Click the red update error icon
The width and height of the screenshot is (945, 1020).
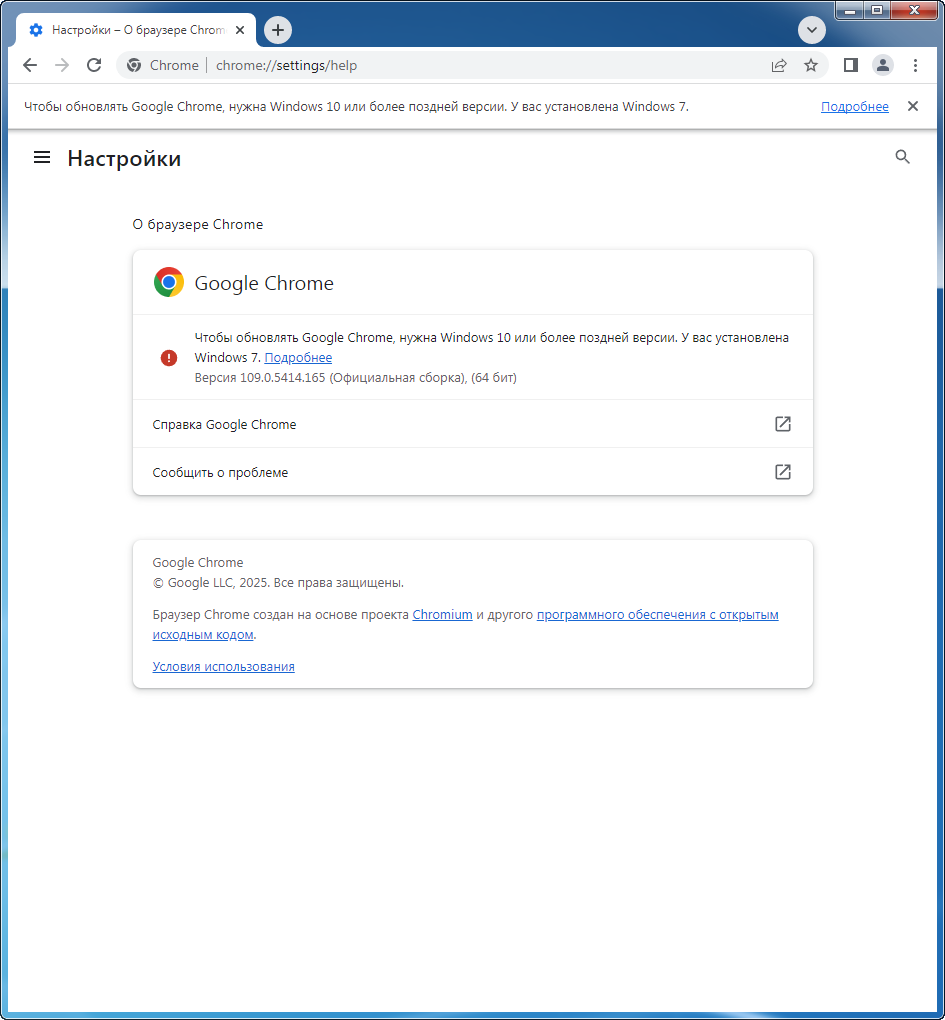point(168,358)
